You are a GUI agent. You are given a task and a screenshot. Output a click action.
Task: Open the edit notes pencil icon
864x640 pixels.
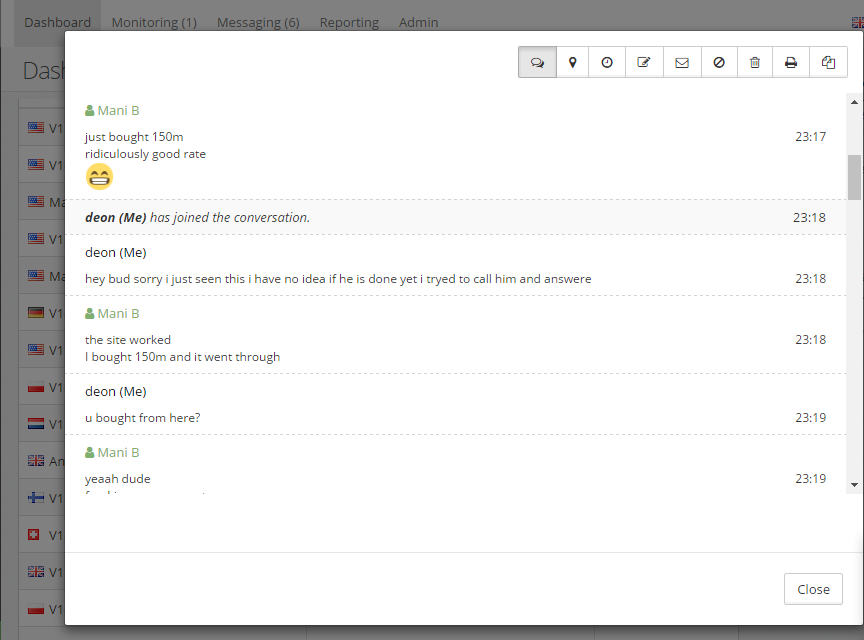(644, 62)
